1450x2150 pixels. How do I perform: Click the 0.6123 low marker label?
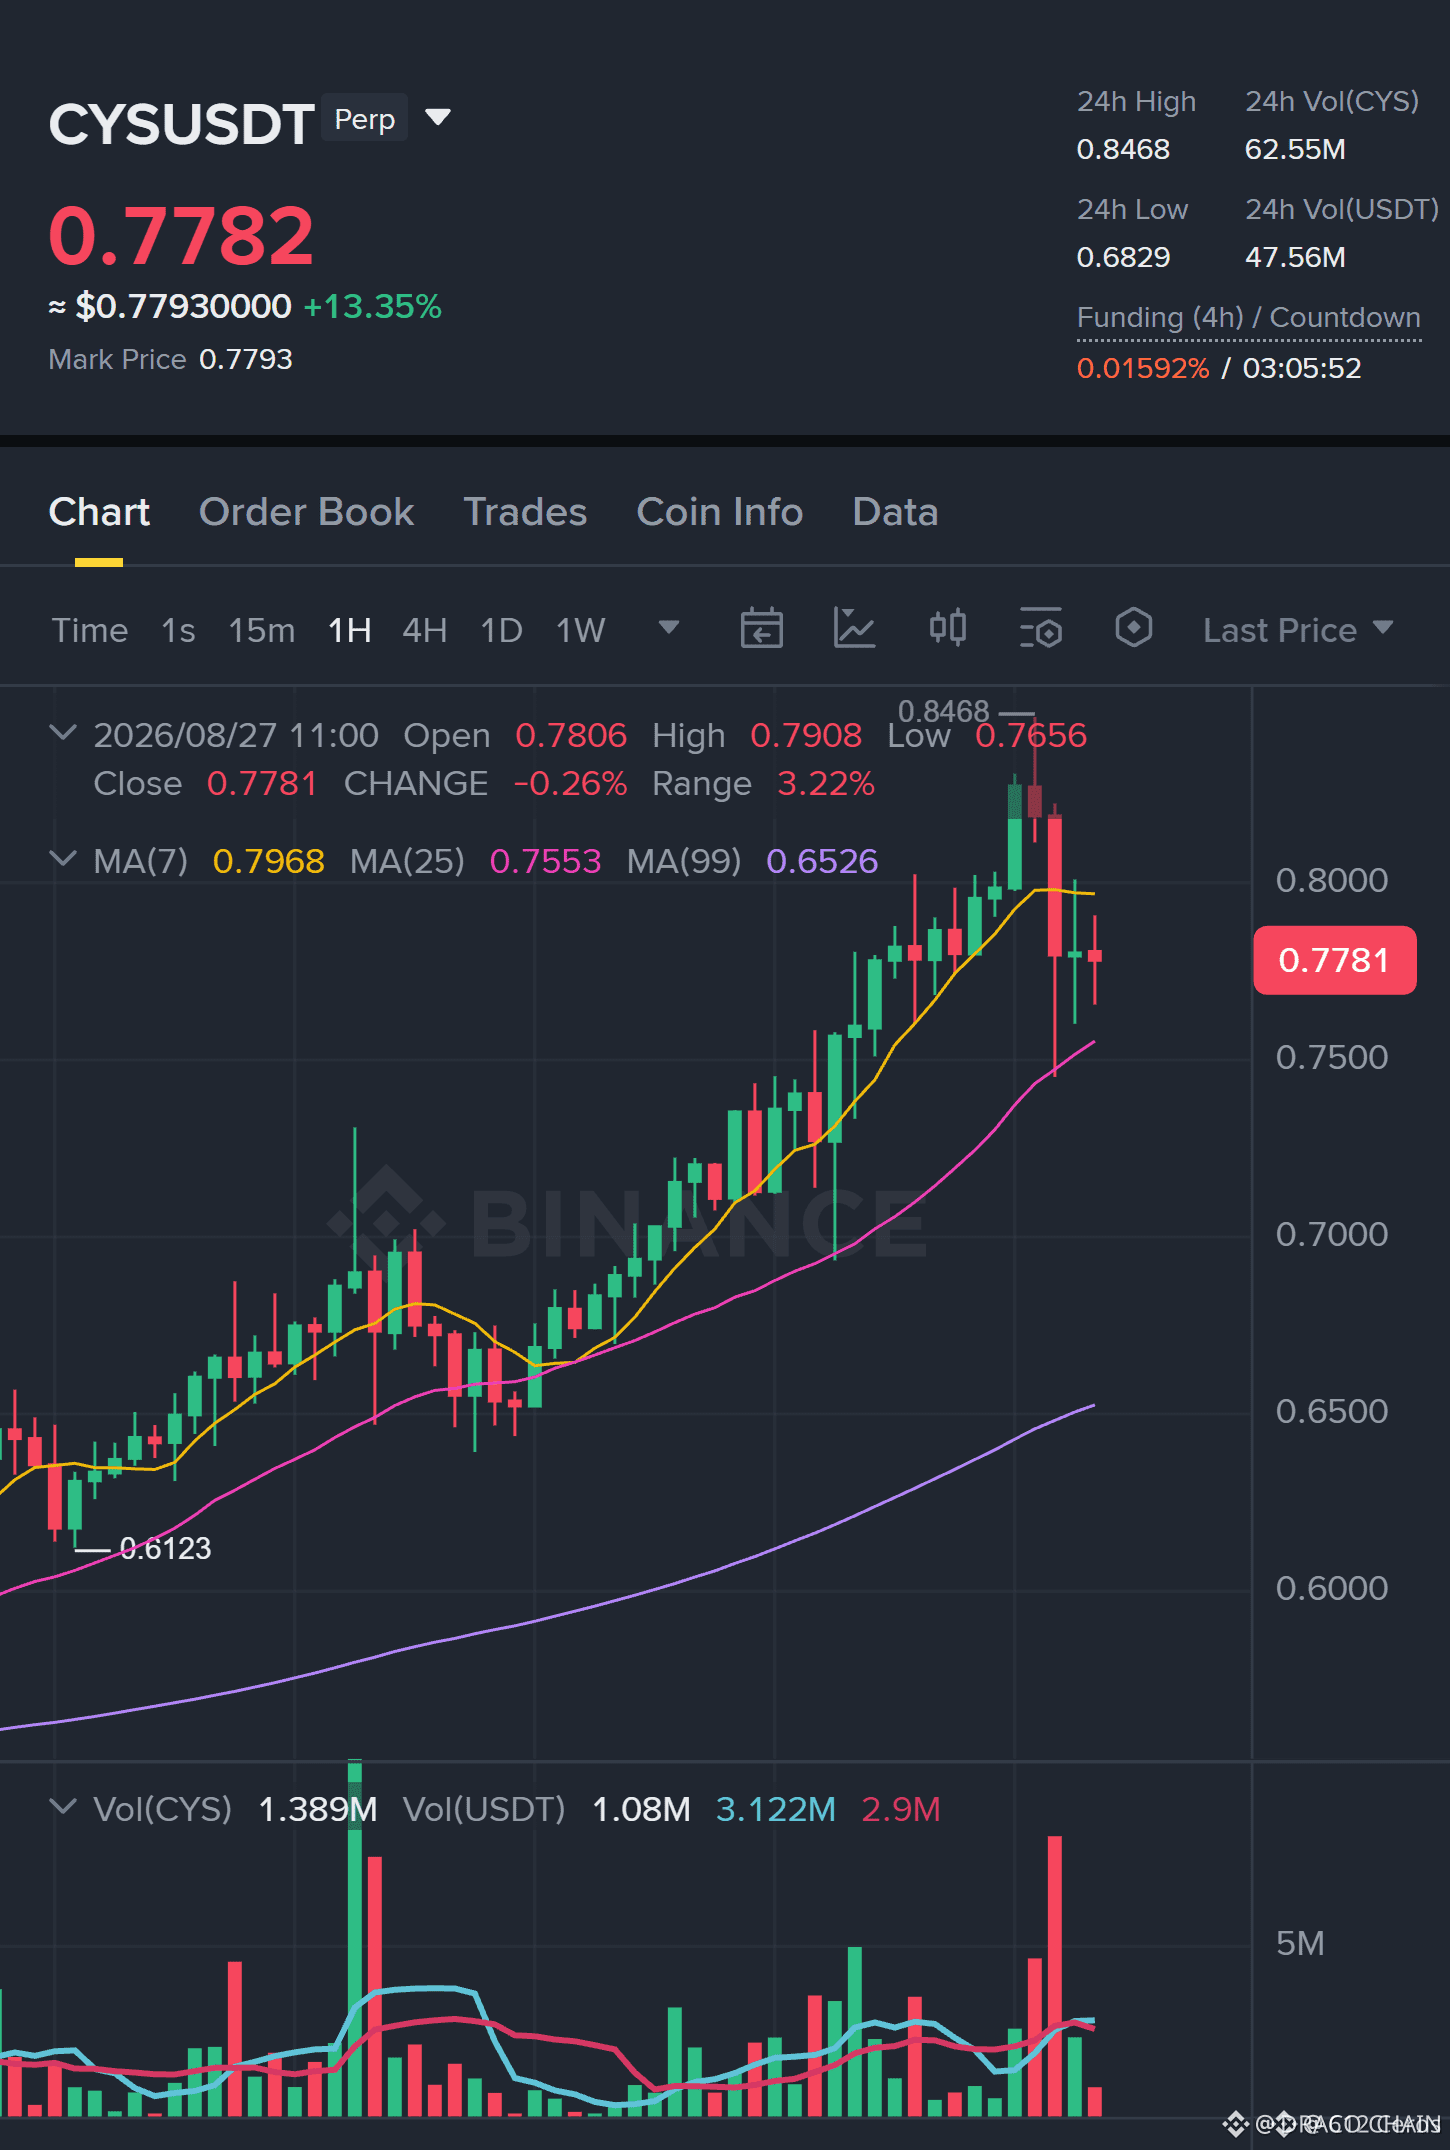pyautogui.click(x=165, y=1548)
